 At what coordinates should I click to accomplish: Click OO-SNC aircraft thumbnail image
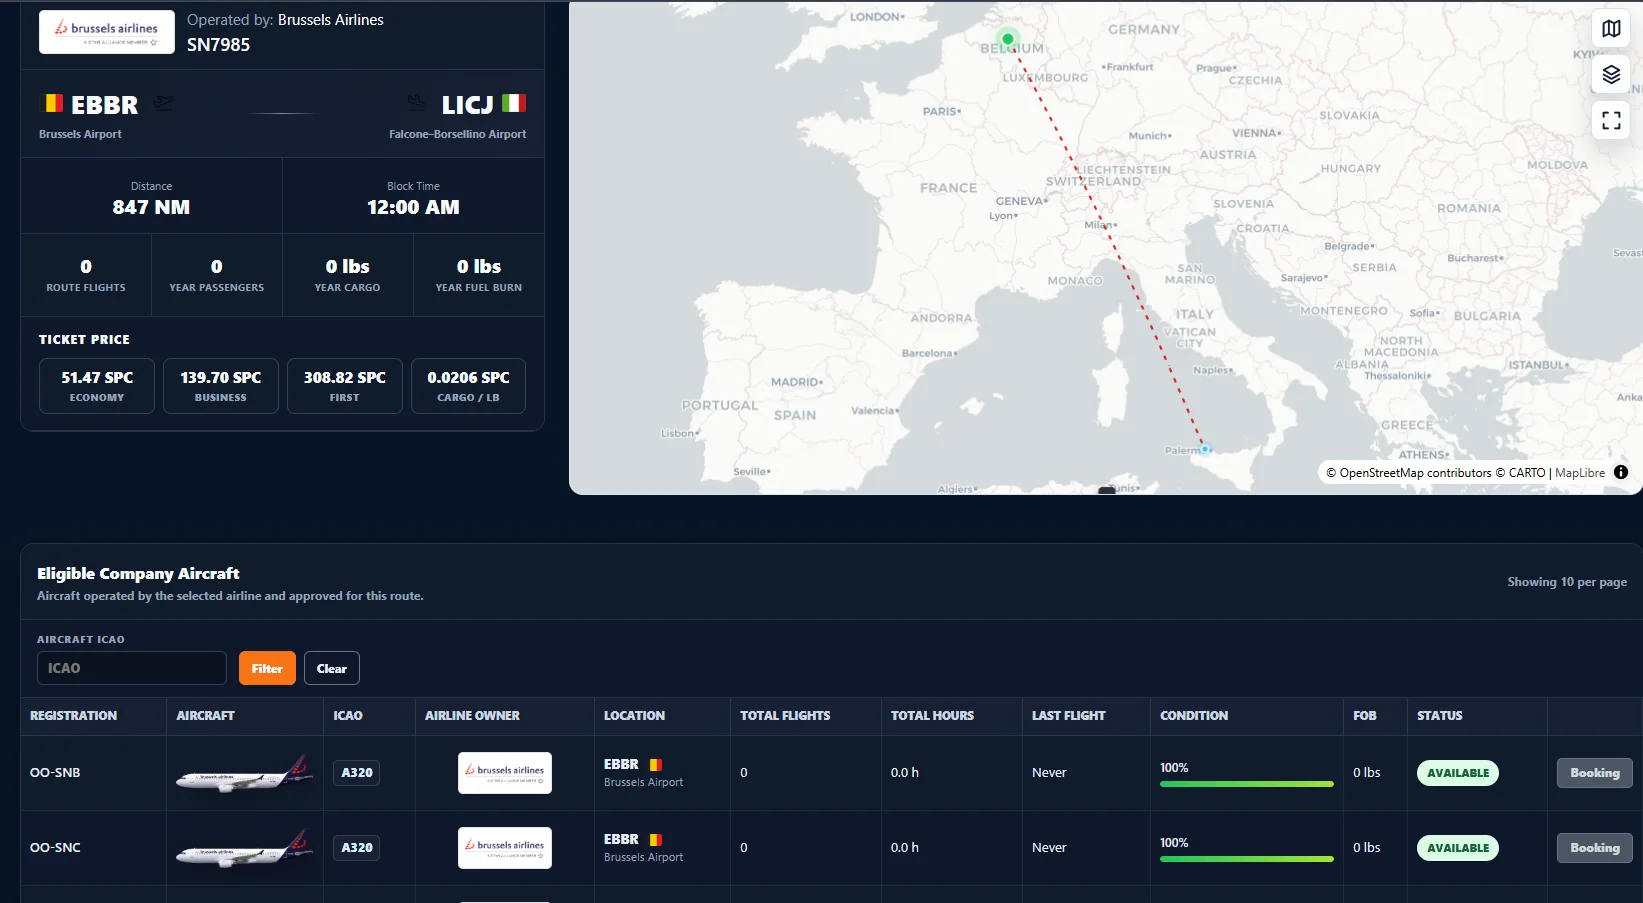[245, 848]
